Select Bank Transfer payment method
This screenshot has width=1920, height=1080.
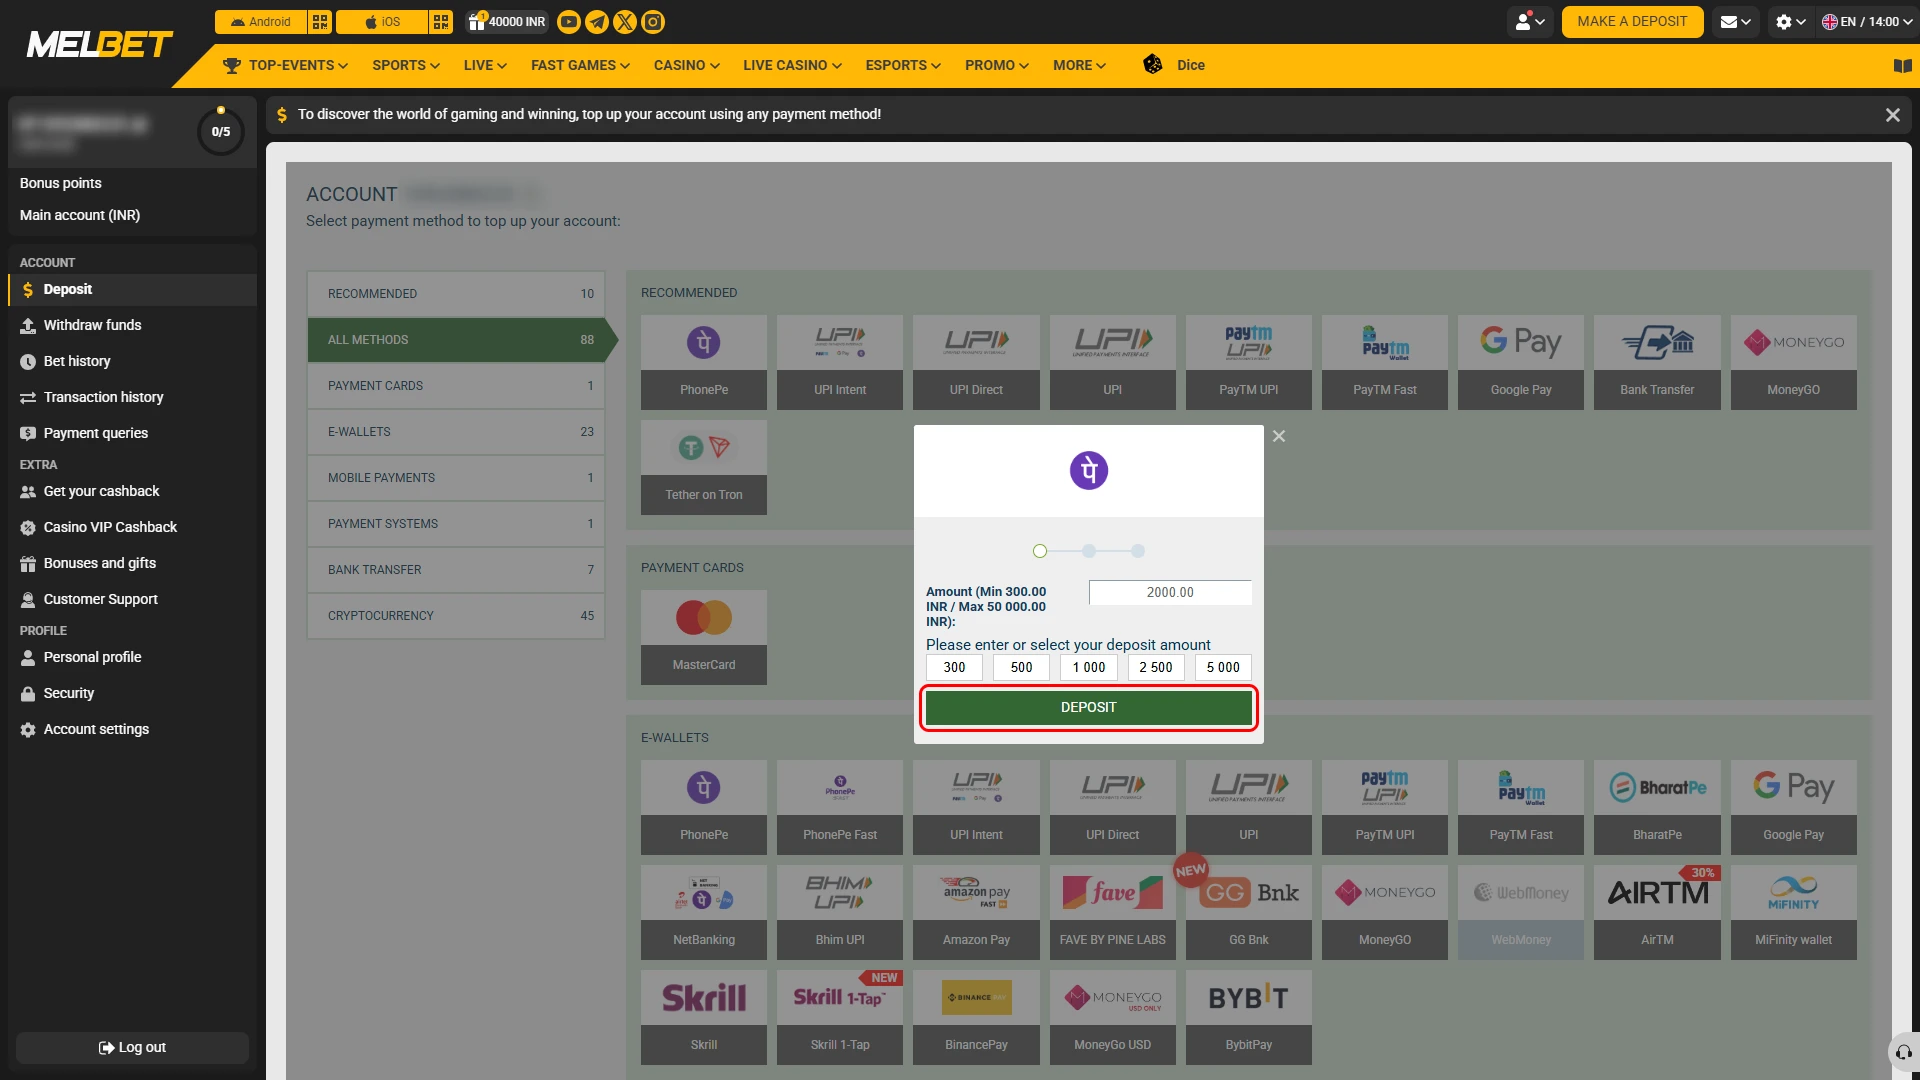point(1657,362)
